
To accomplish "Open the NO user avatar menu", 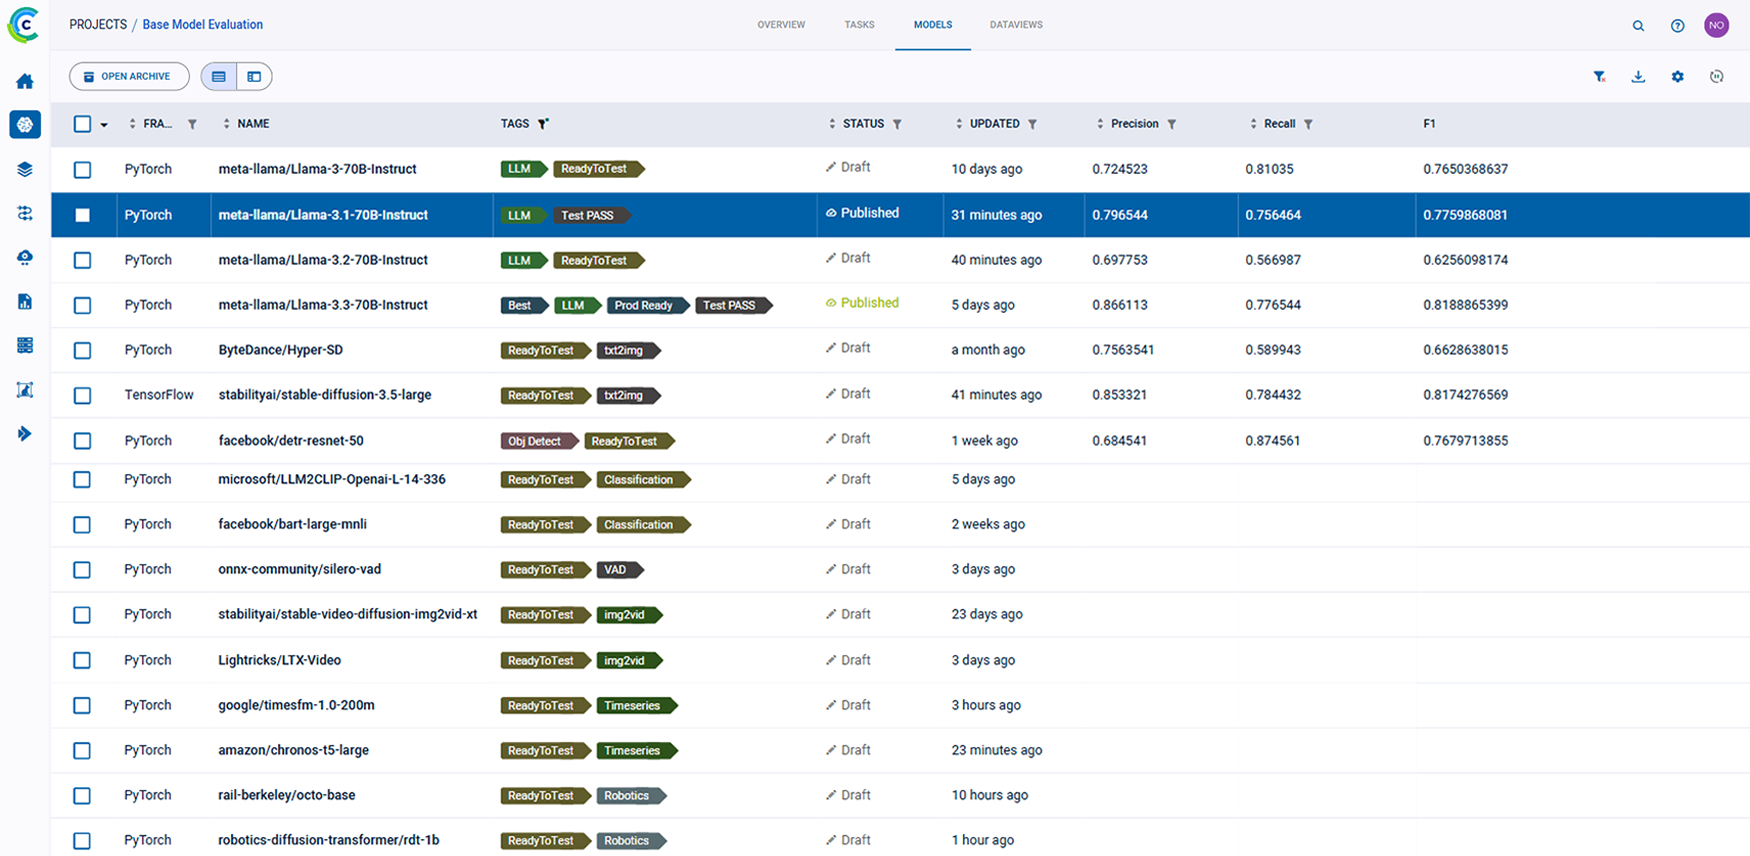I will click(x=1716, y=26).
